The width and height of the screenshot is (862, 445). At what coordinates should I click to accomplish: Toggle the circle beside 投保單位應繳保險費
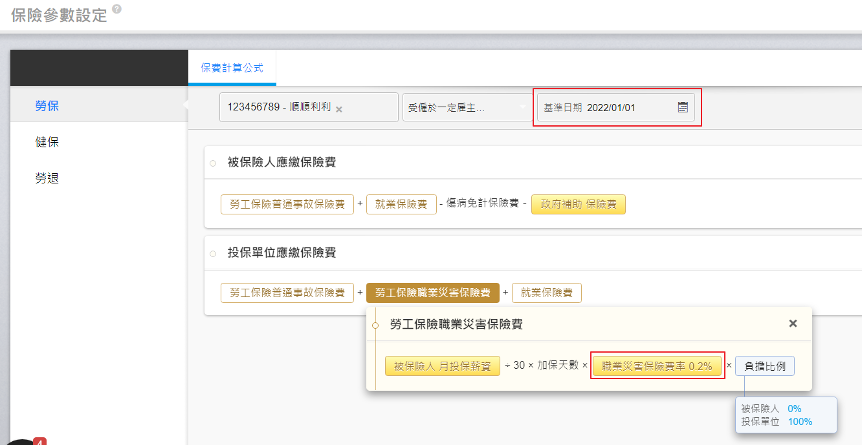213,253
